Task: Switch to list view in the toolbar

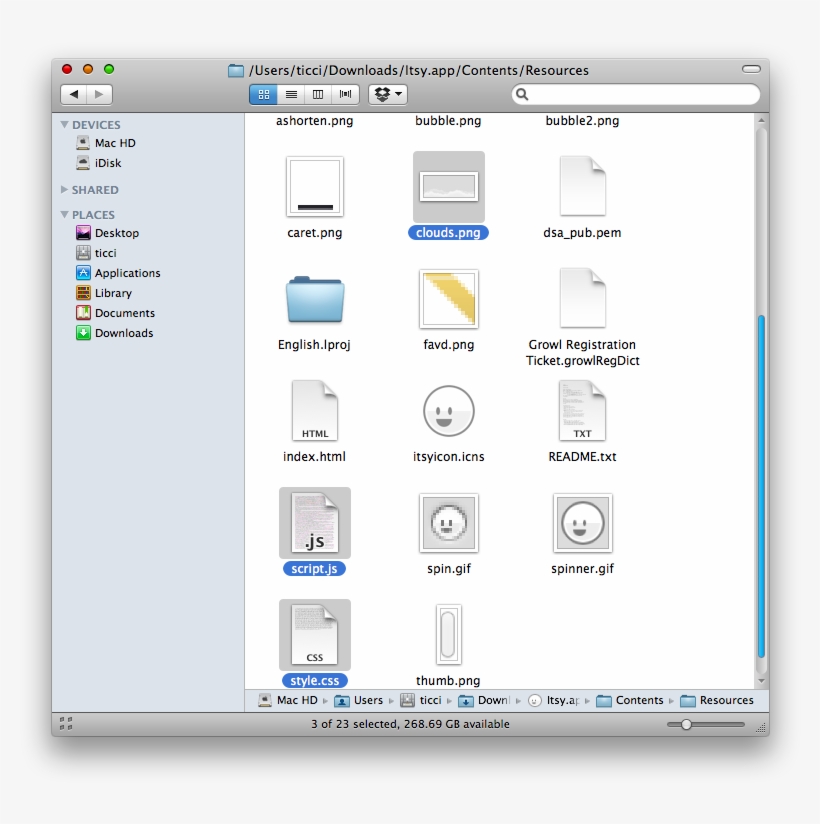Action: coord(290,94)
